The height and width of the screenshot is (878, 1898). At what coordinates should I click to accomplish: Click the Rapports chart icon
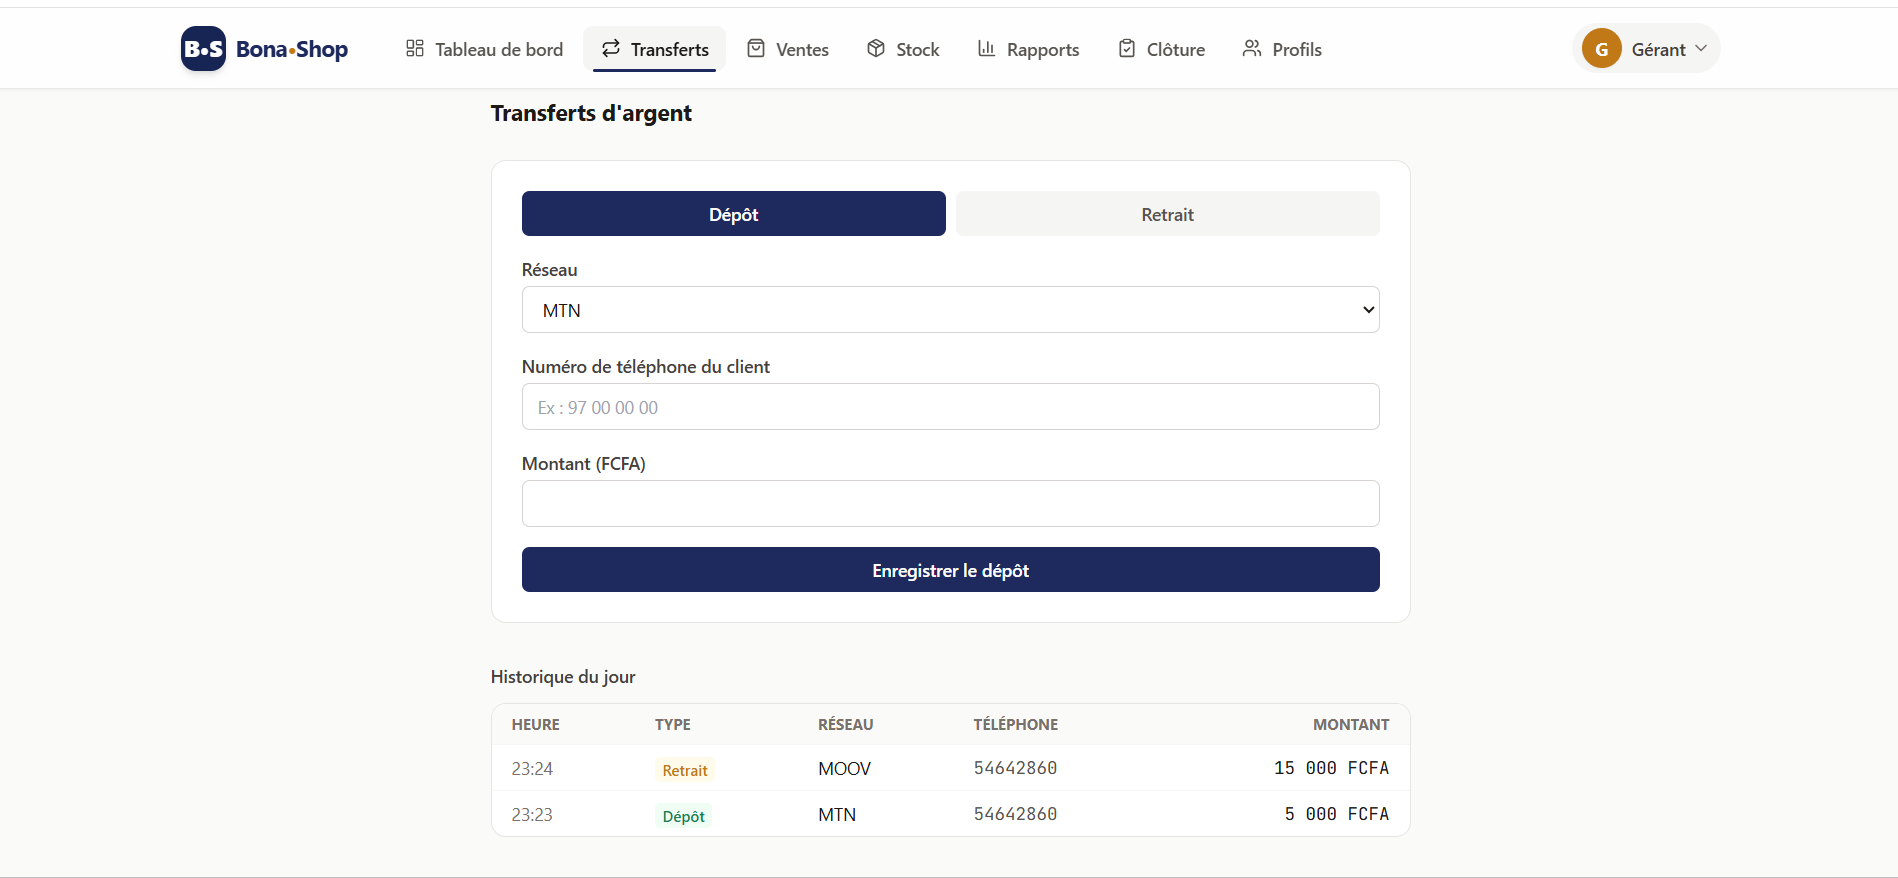coord(987,49)
